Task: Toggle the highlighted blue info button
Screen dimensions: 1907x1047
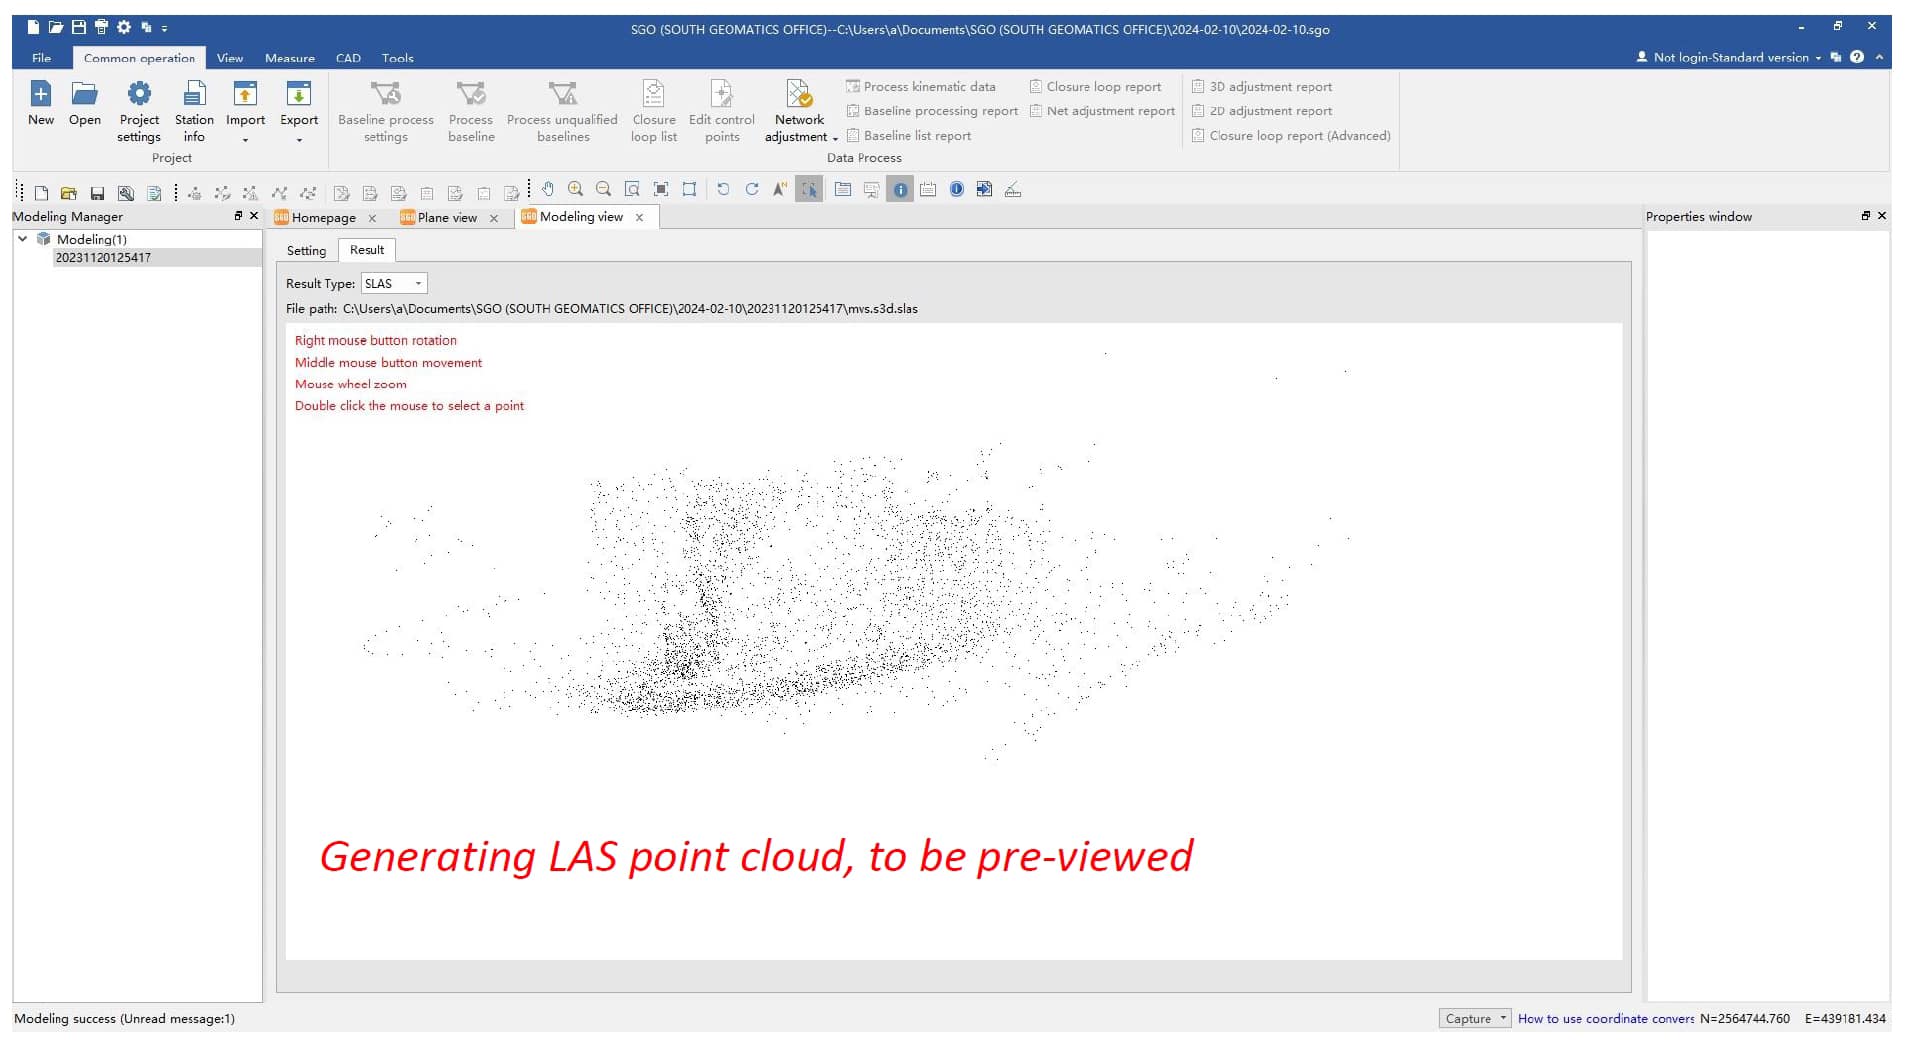Action: point(900,190)
